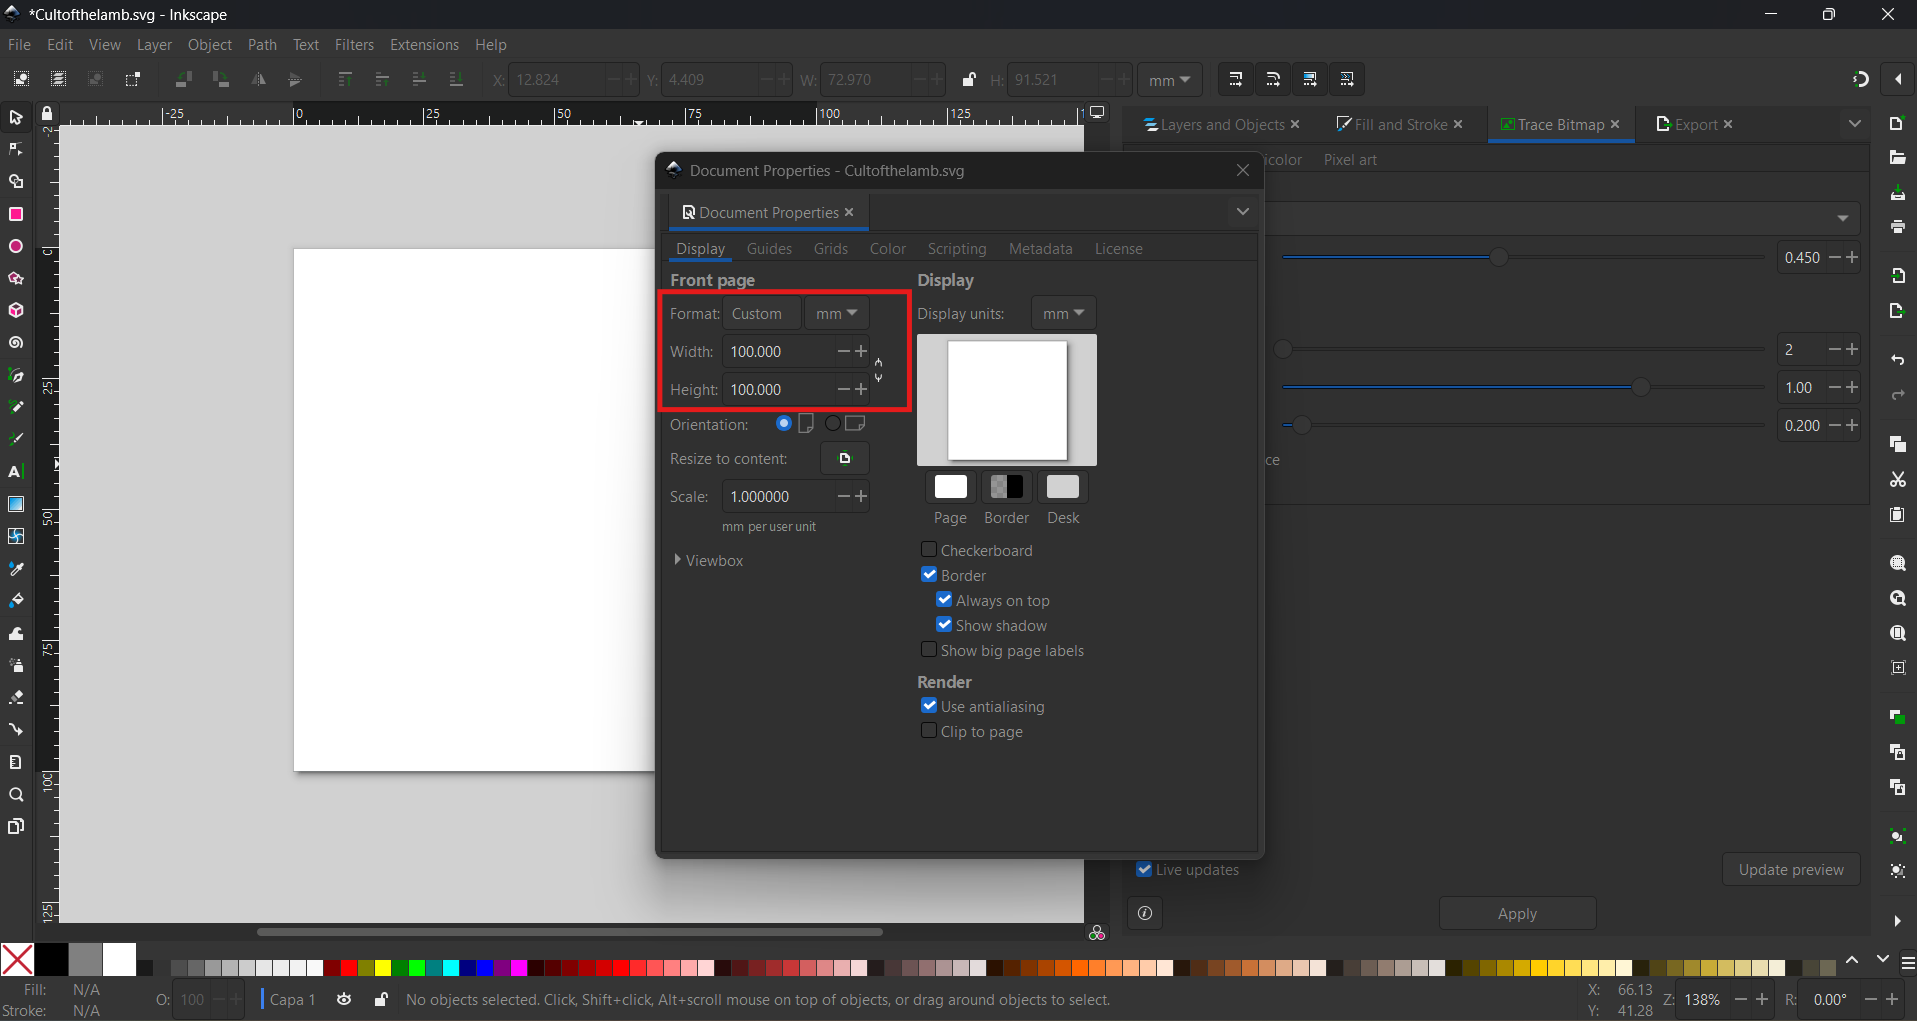Image resolution: width=1917 pixels, height=1021 pixels.
Task: Open the Metadata tab
Action: click(x=1040, y=249)
